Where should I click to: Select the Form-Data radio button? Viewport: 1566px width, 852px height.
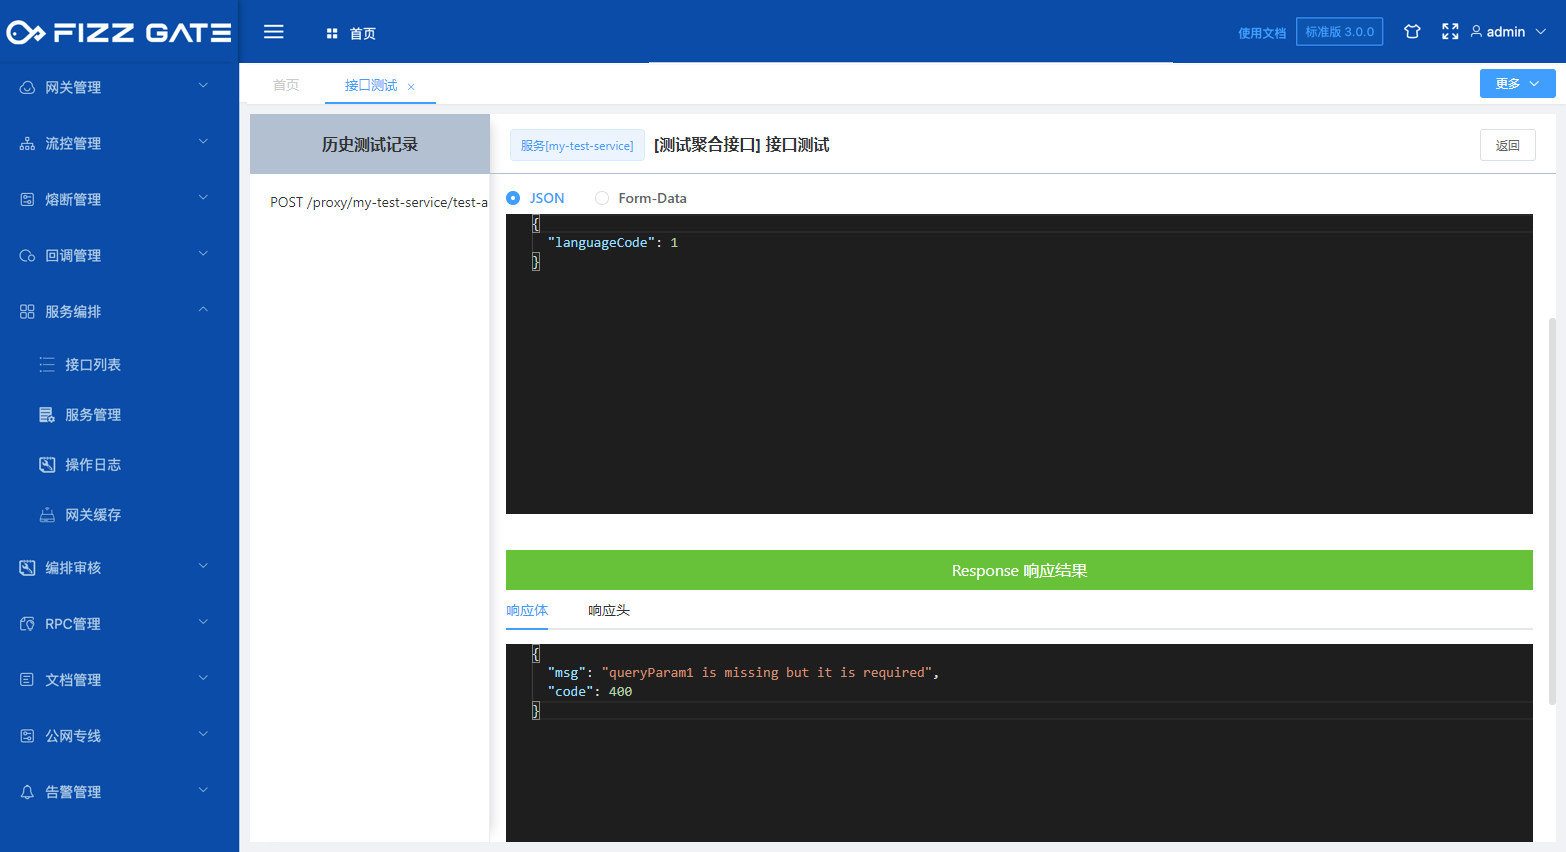pyautogui.click(x=602, y=198)
